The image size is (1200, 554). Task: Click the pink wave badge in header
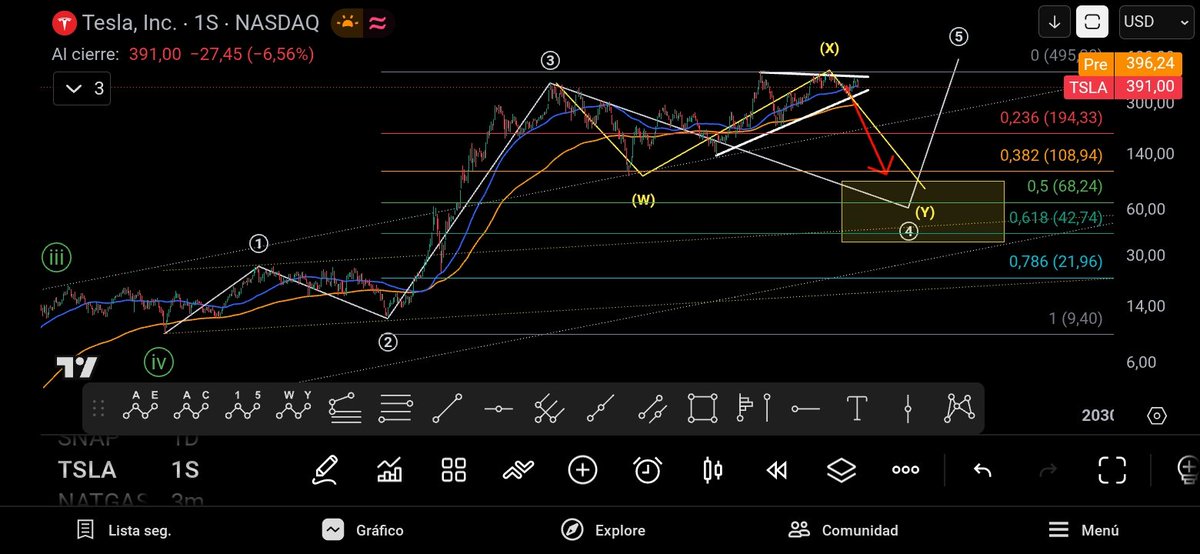click(379, 21)
